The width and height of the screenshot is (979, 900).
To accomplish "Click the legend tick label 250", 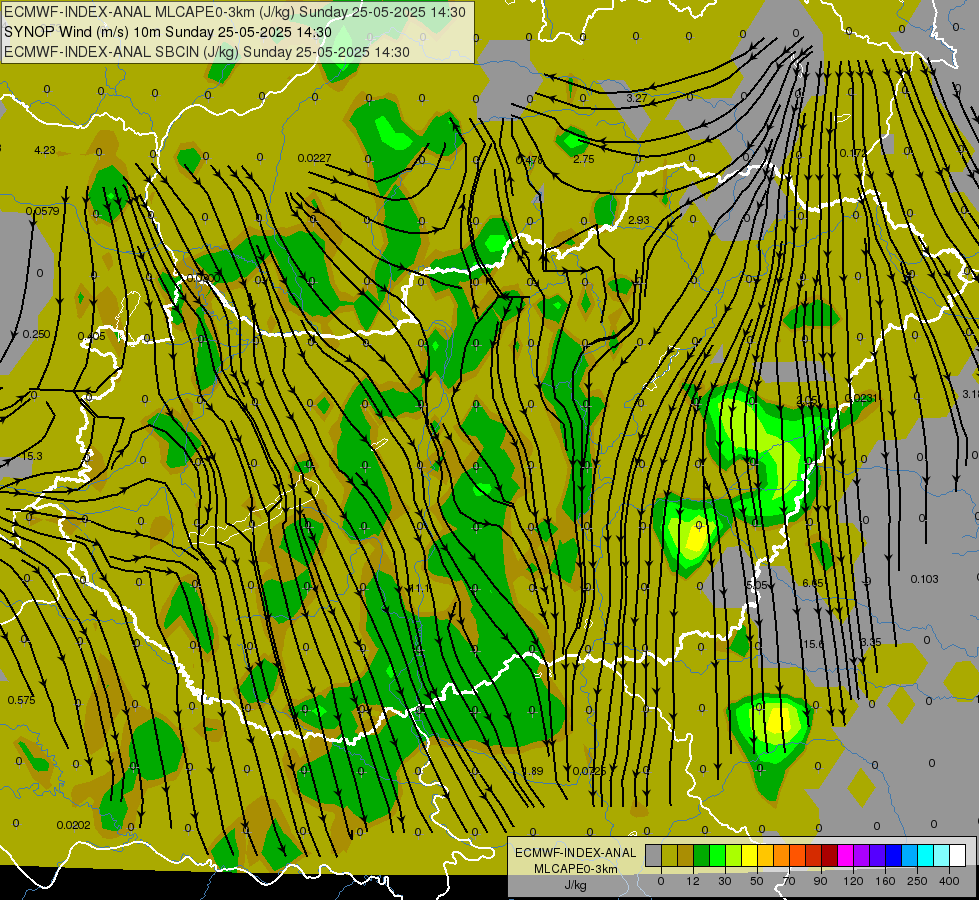I will coord(917,881).
